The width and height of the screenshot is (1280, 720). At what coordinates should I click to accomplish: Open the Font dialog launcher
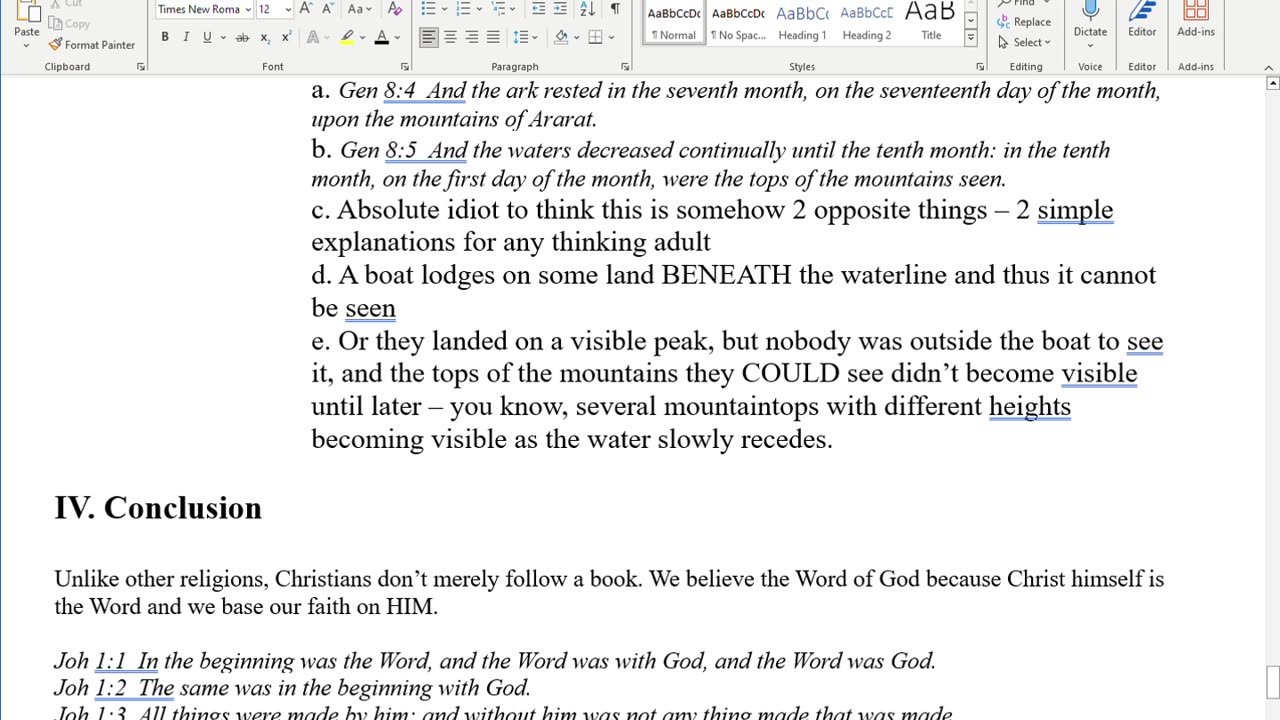point(405,67)
